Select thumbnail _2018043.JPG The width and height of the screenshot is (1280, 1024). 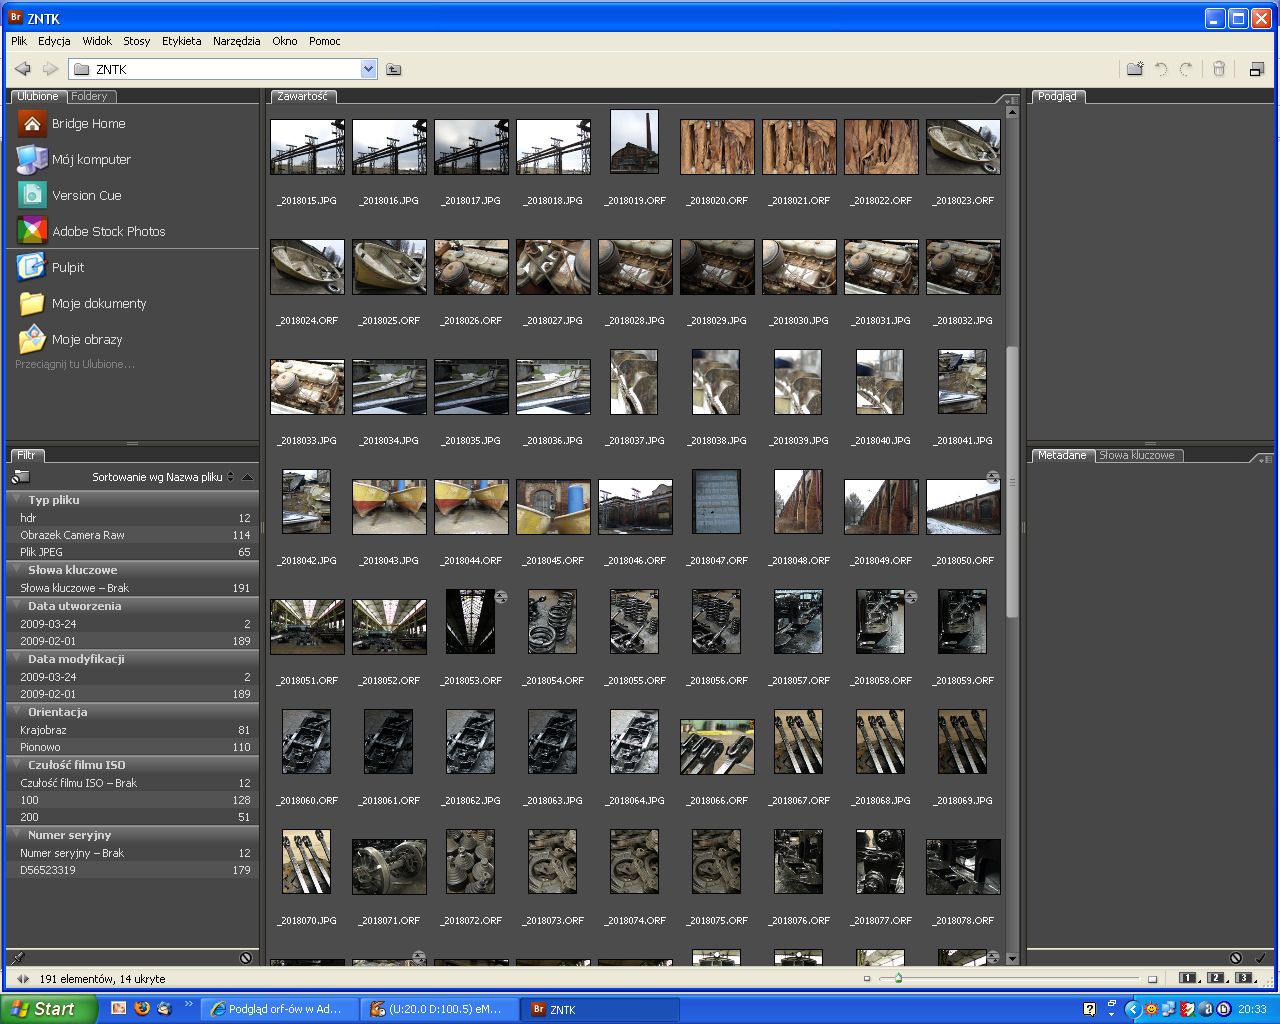(x=389, y=507)
